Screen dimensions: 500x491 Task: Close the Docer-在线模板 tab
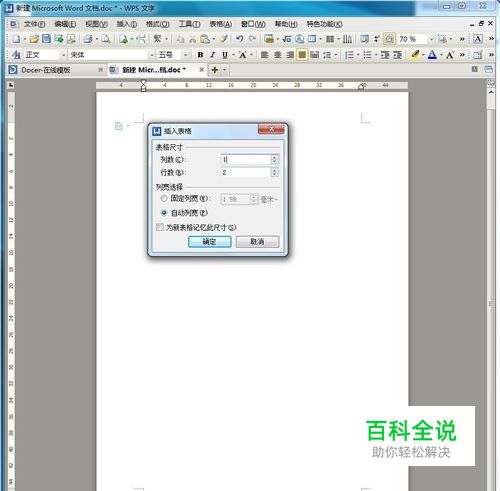100,70
